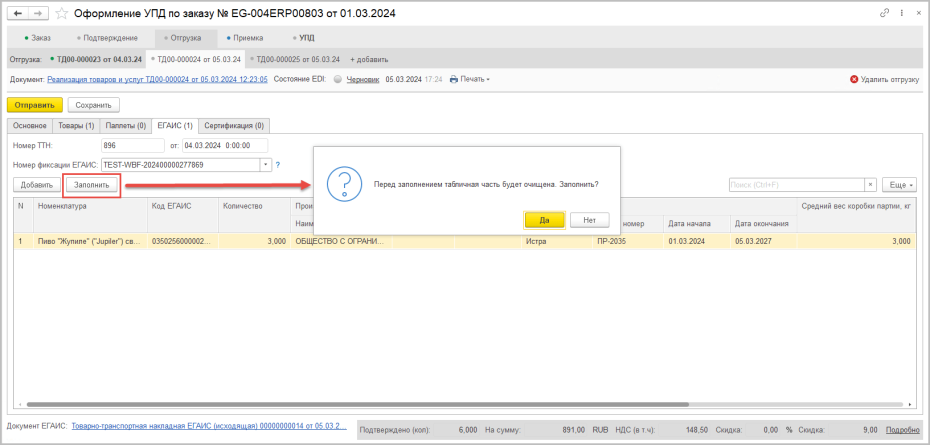Open the ЕГАИС (1) tab
Screen dimensions: 930x445
click(174, 126)
